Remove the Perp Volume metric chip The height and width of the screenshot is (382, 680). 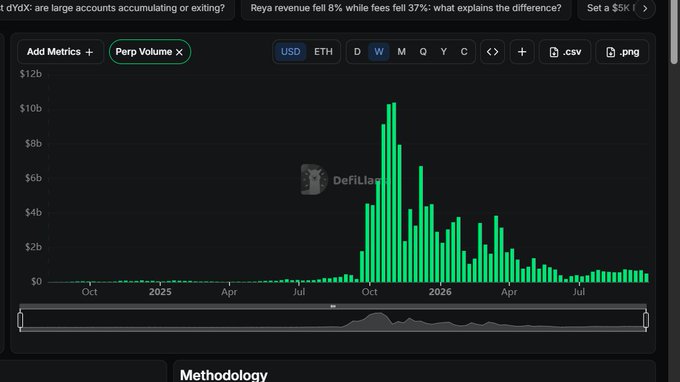pyautogui.click(x=179, y=52)
